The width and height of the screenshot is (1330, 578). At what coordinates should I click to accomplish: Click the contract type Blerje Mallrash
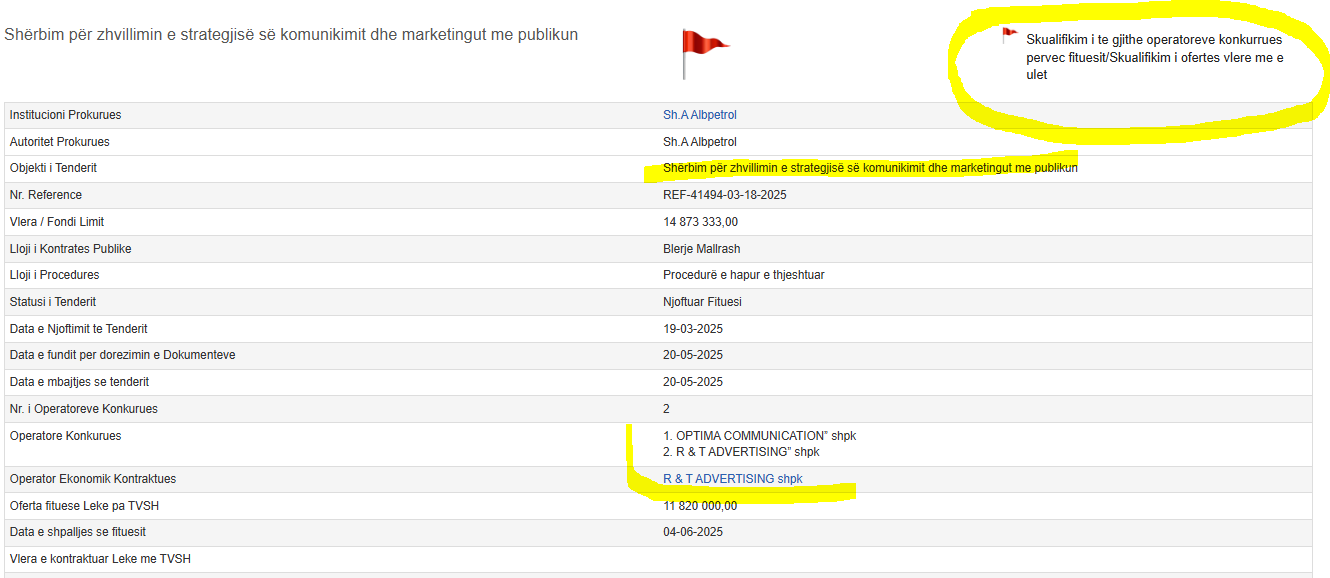pos(701,249)
